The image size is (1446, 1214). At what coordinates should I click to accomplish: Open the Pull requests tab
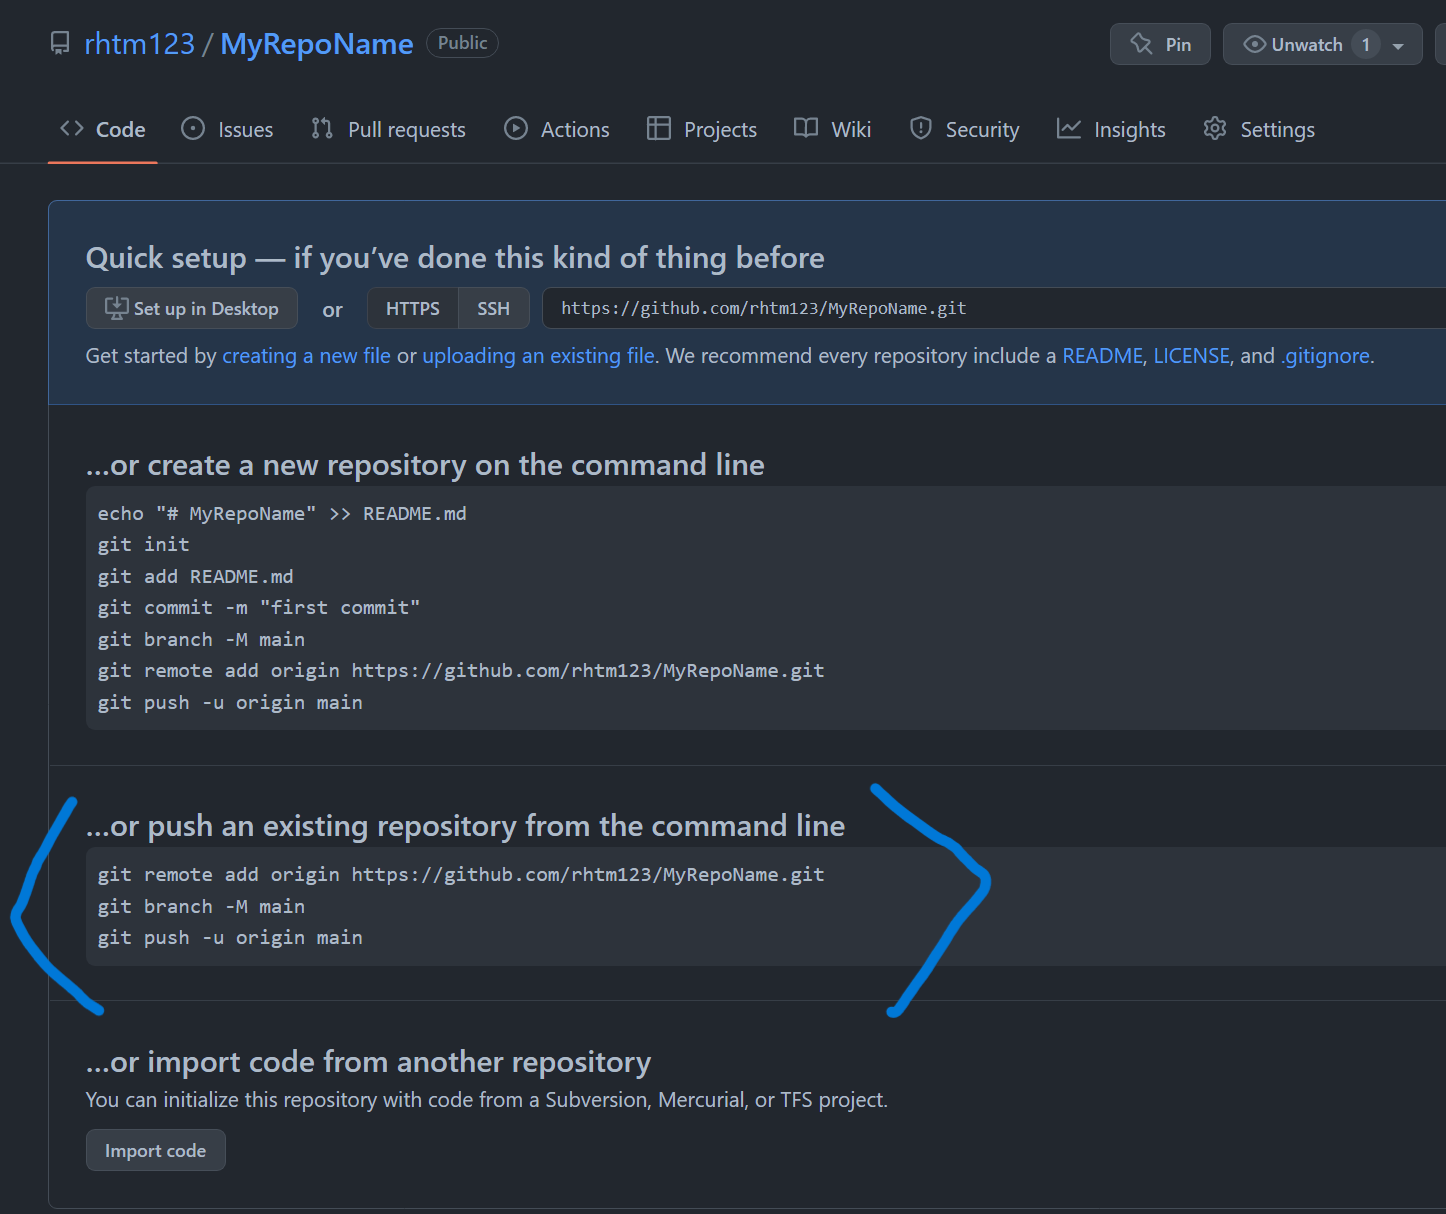(388, 130)
